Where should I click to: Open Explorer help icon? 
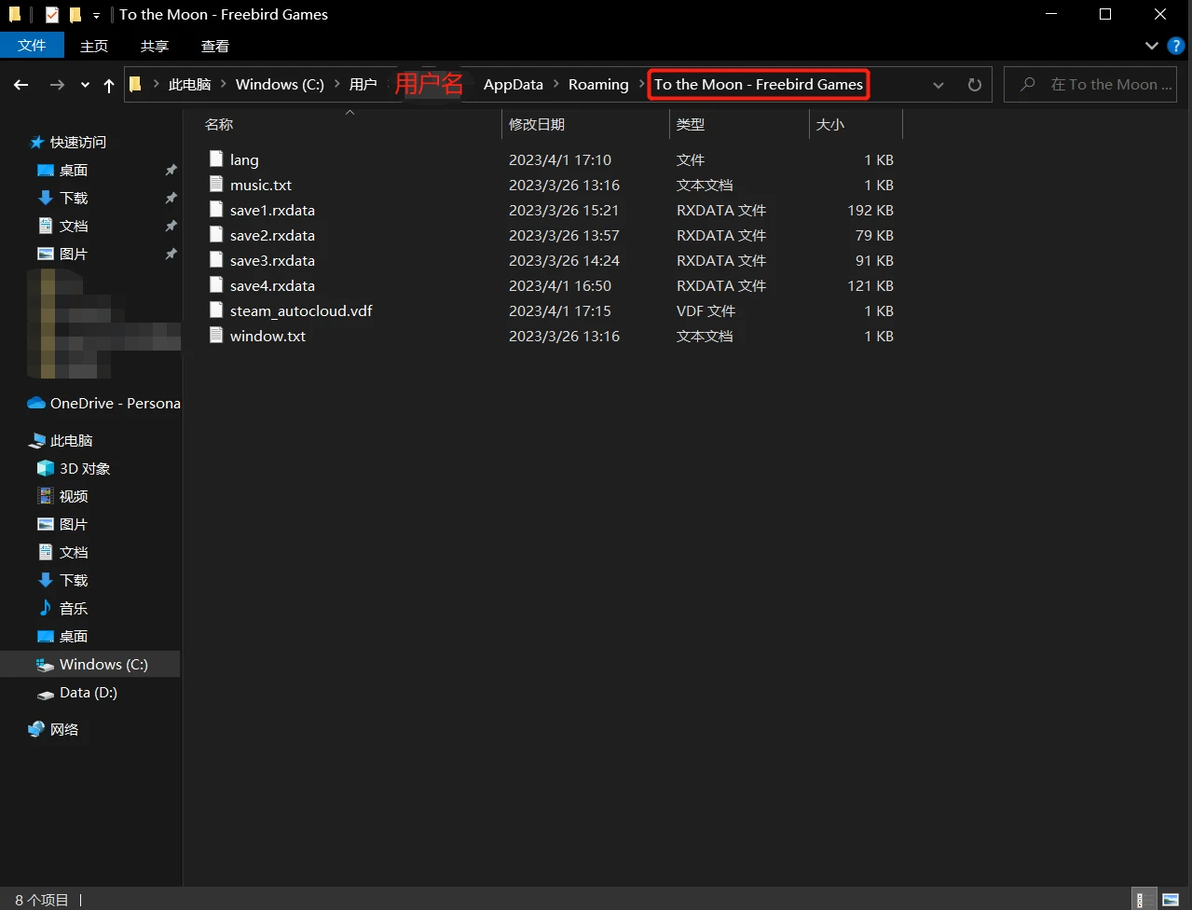(1175, 46)
